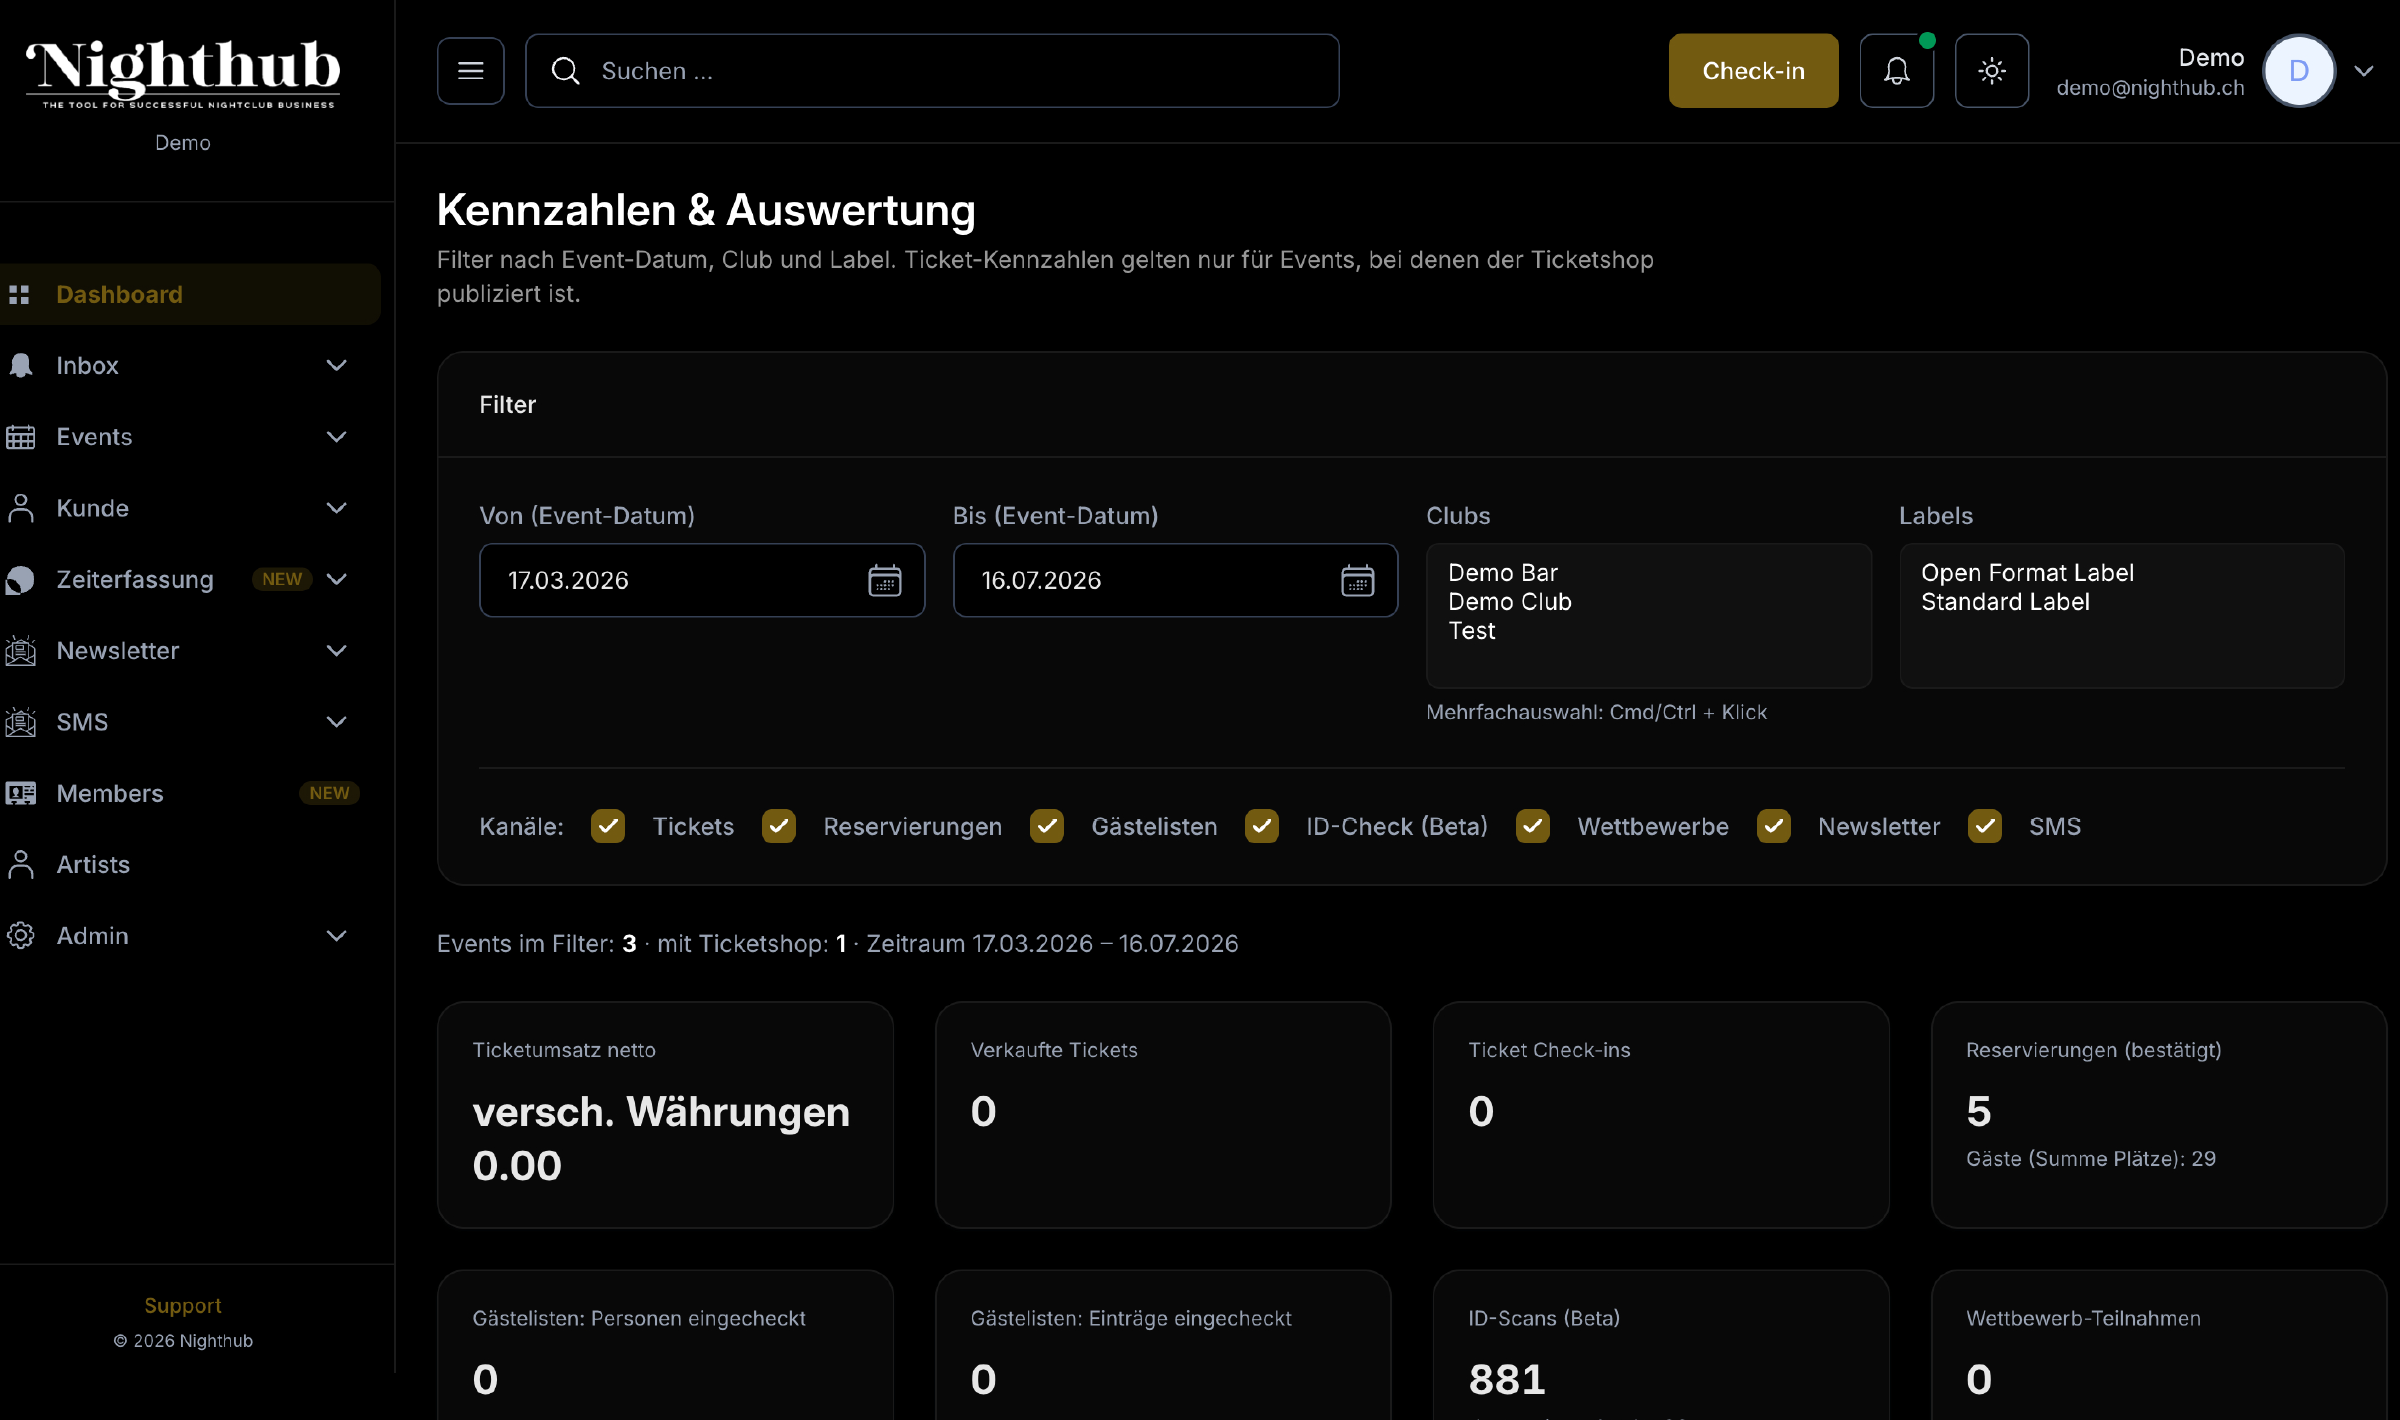
Task: Open the calendar picker for Von date
Action: [885, 580]
